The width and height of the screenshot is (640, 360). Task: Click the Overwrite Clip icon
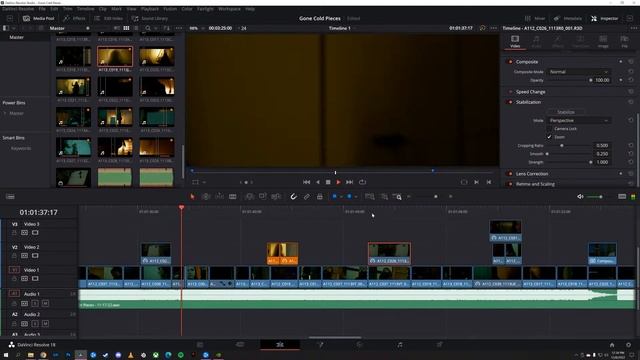[x=262, y=197]
